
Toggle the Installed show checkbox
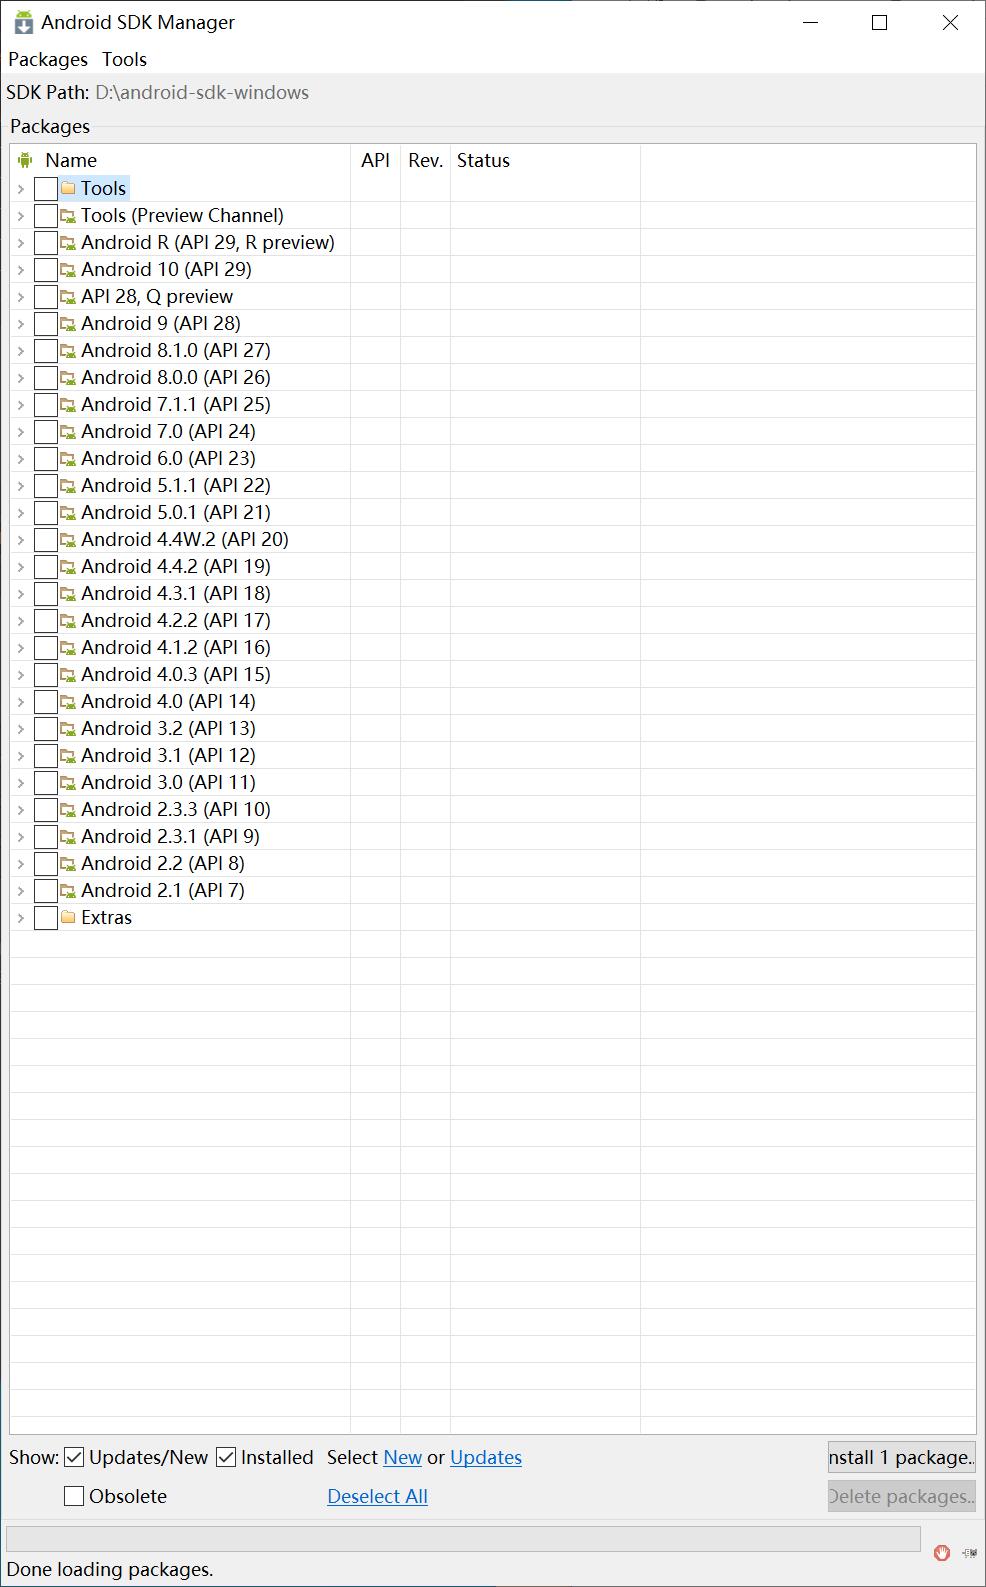(x=226, y=1457)
